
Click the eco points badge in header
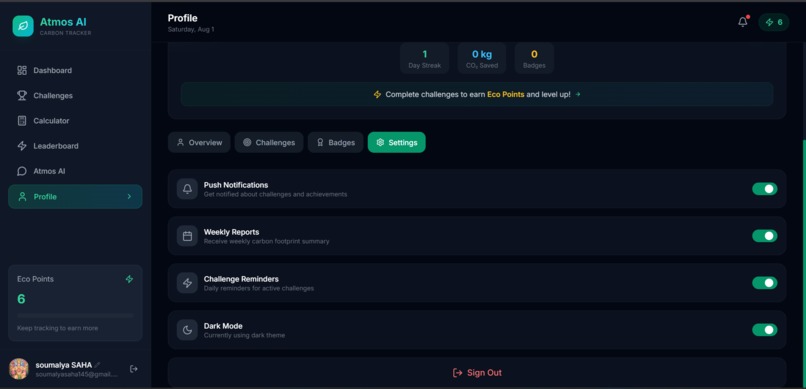pos(774,22)
